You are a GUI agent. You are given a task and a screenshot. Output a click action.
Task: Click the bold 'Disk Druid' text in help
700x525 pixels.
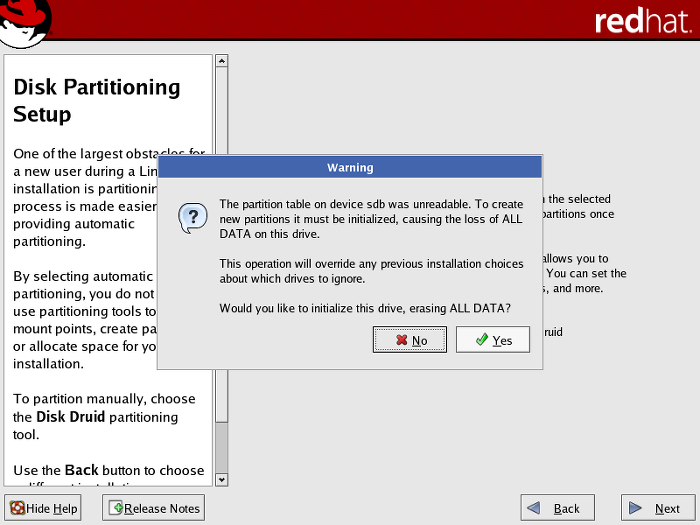click(x=71, y=417)
